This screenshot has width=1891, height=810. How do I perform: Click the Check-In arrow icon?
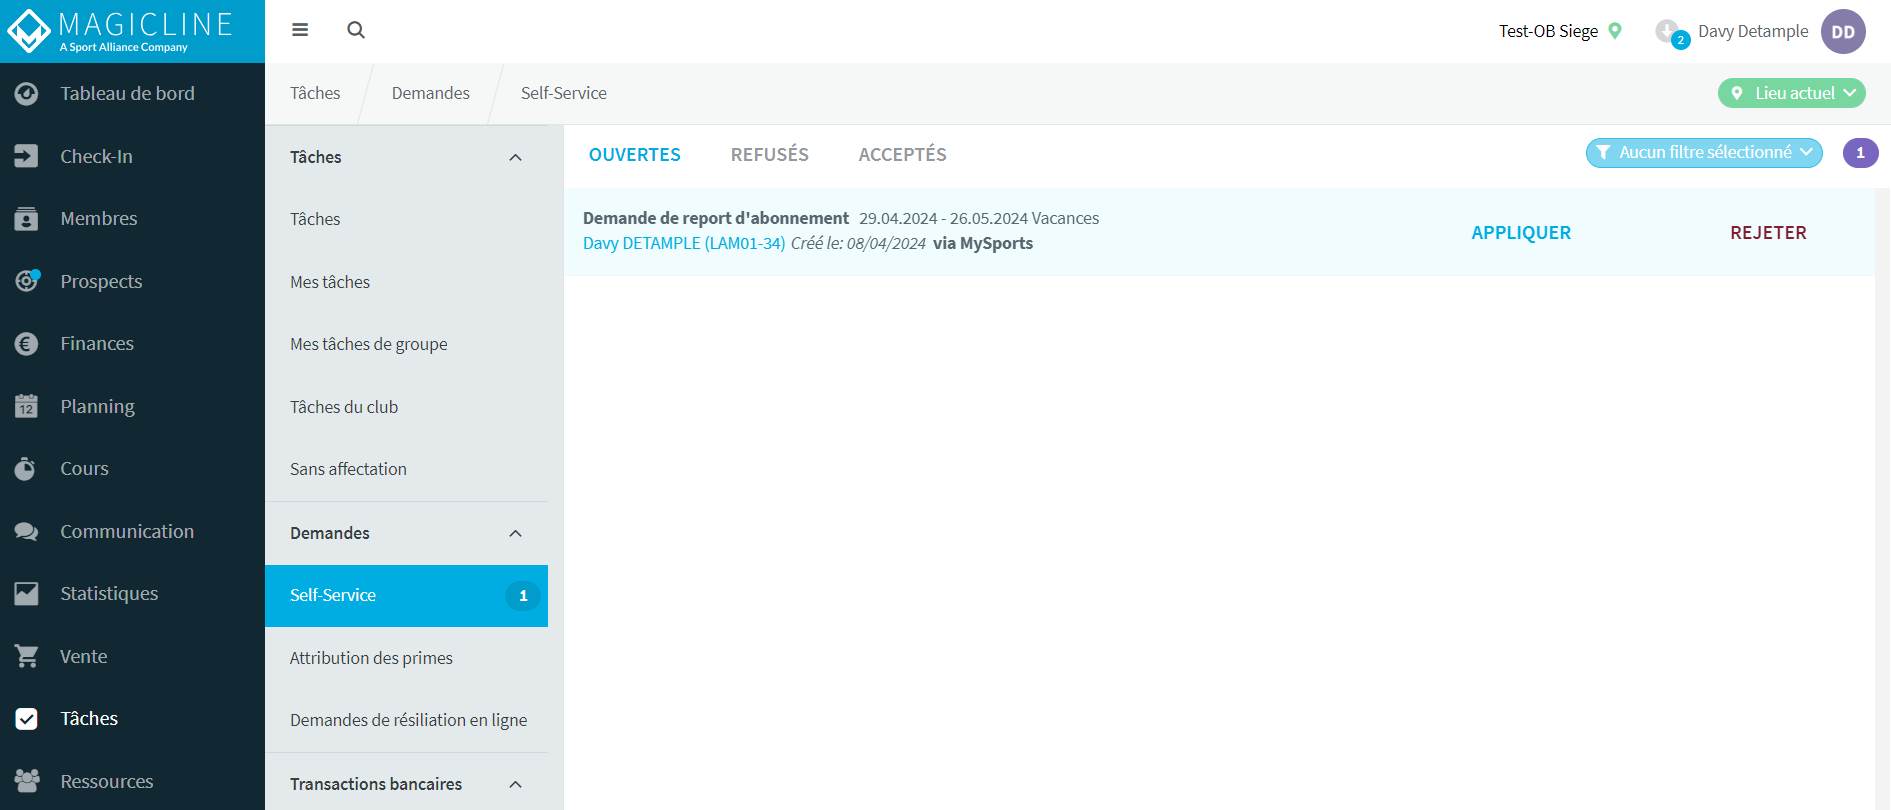pos(27,156)
